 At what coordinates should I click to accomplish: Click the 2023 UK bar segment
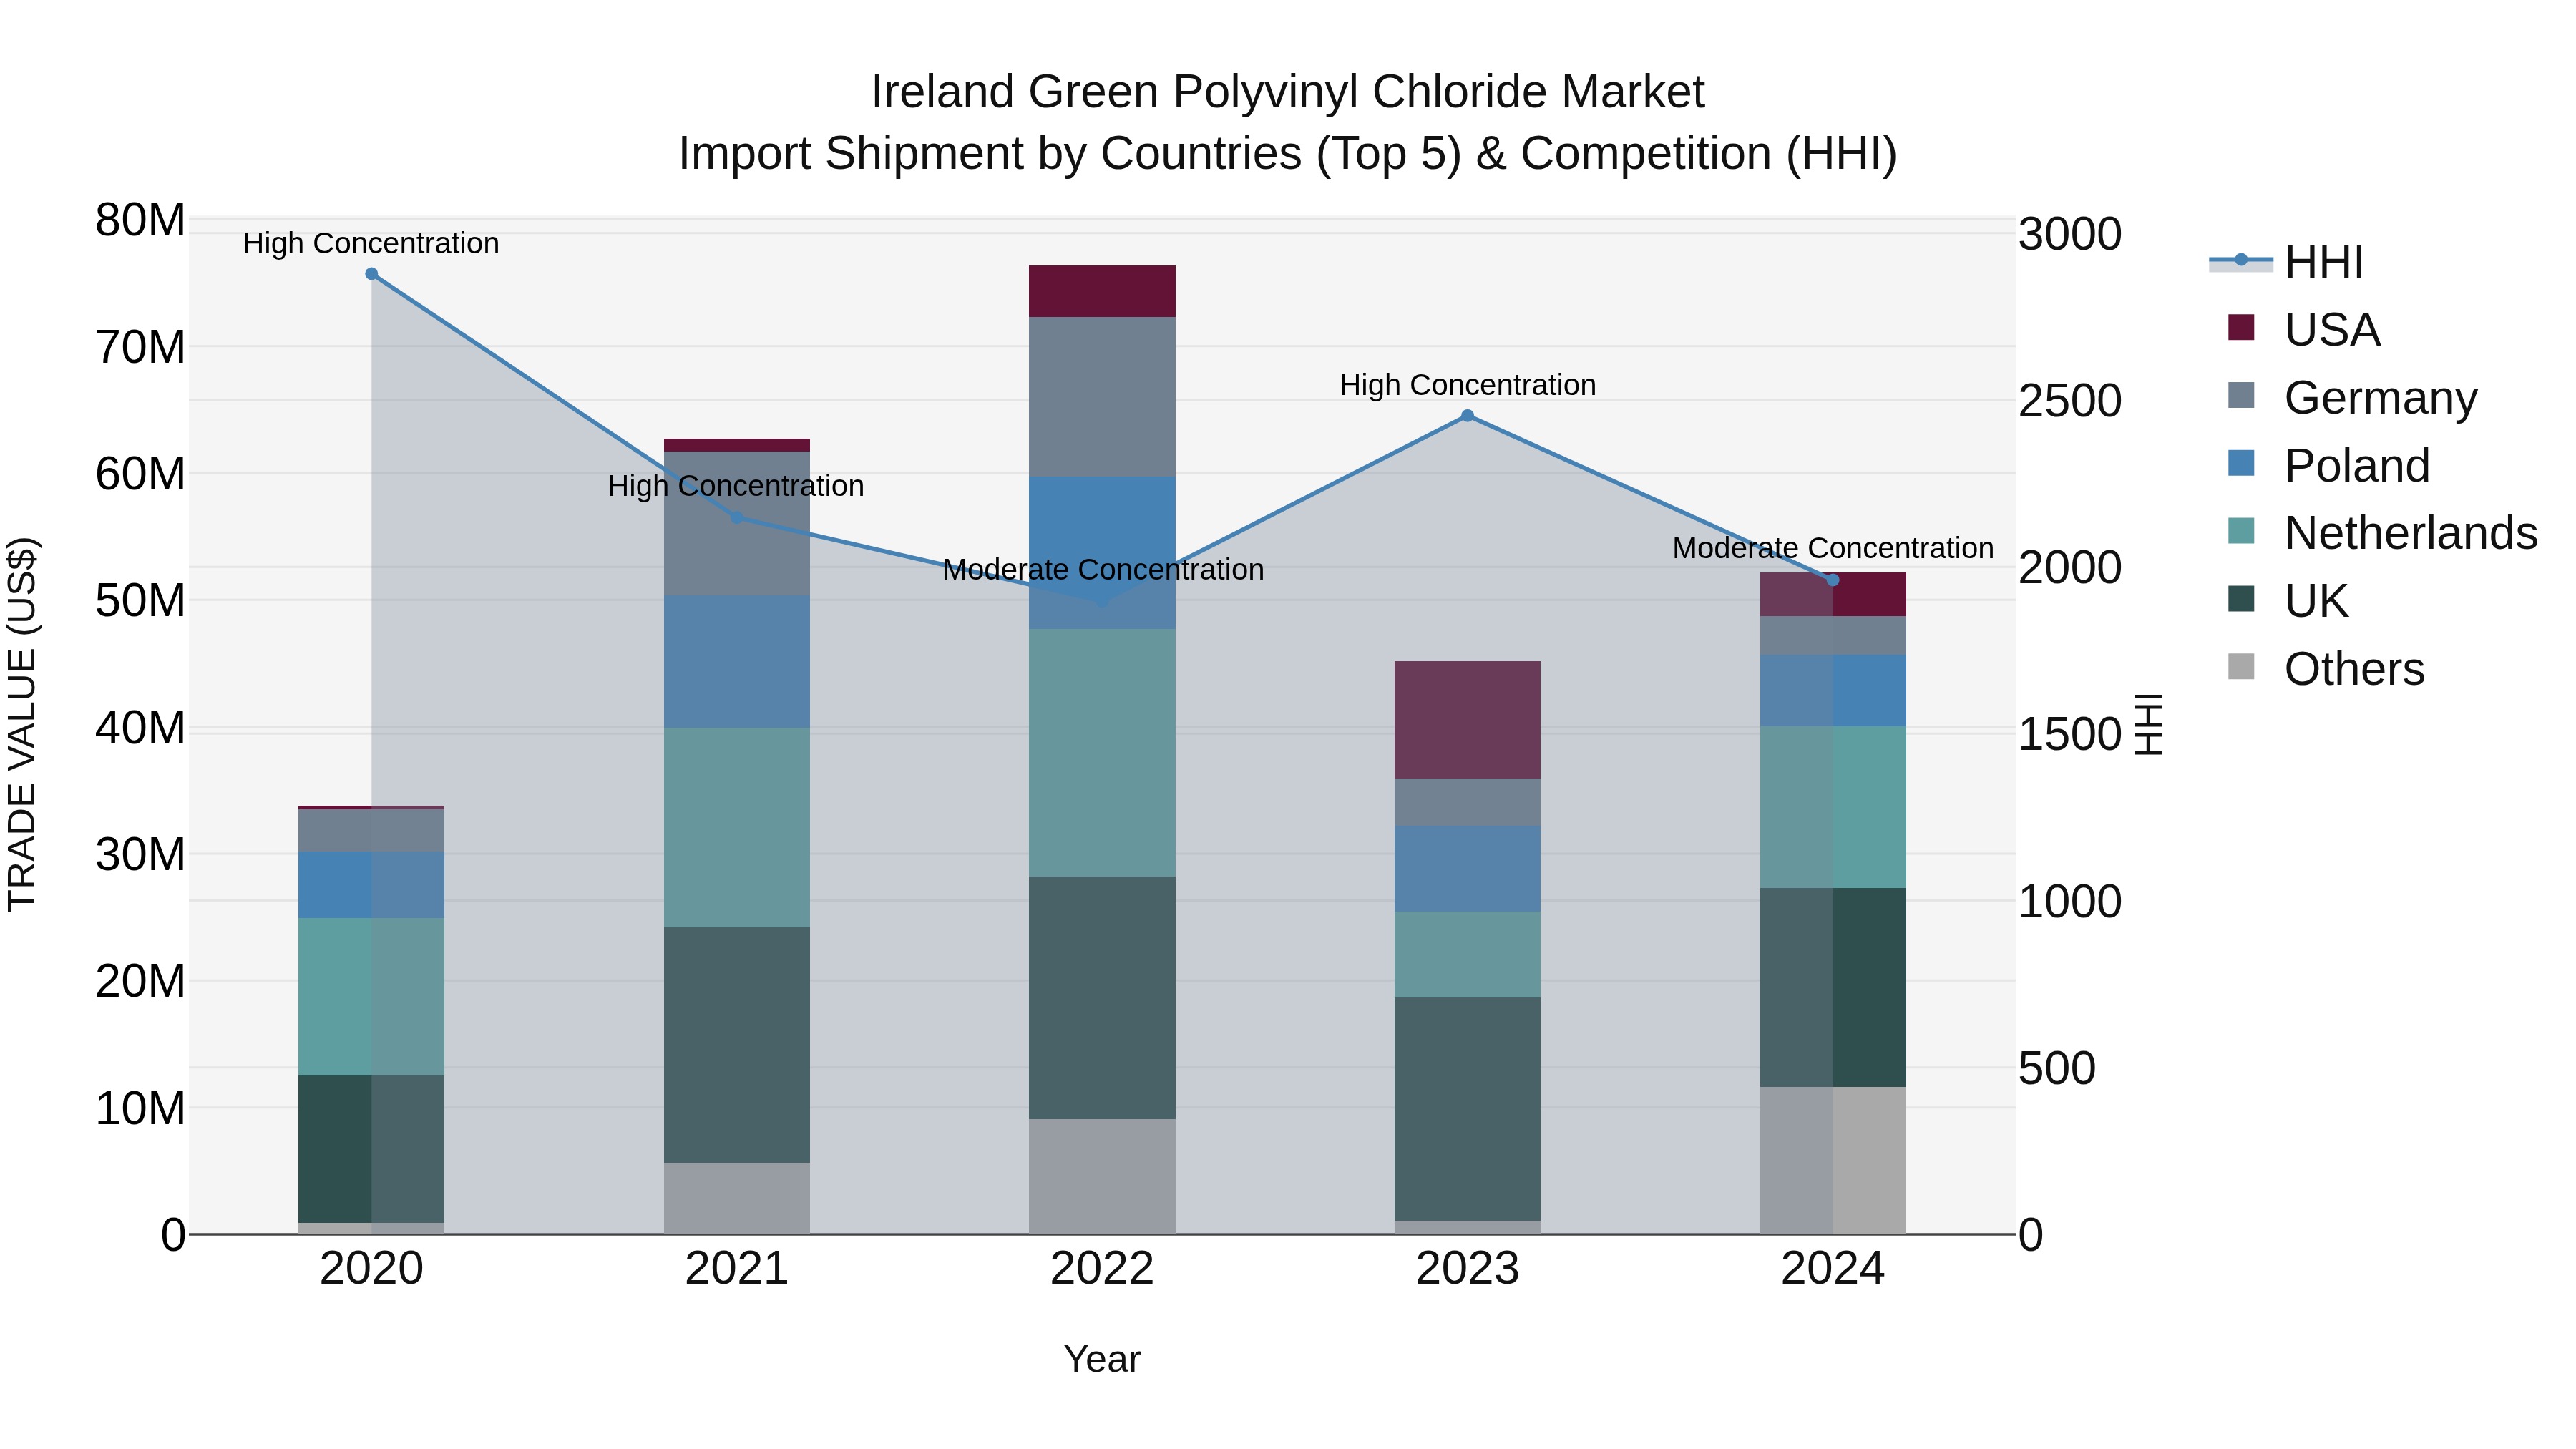pos(1467,1109)
